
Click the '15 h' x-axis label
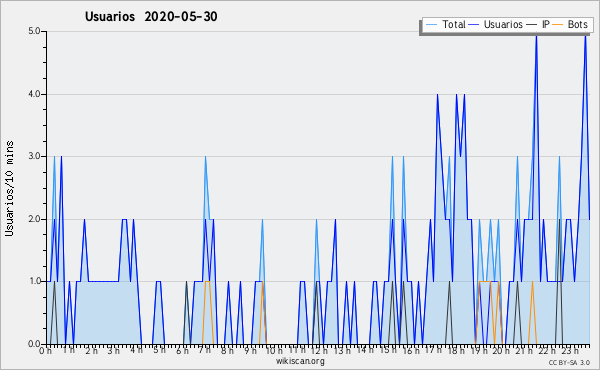tap(388, 350)
